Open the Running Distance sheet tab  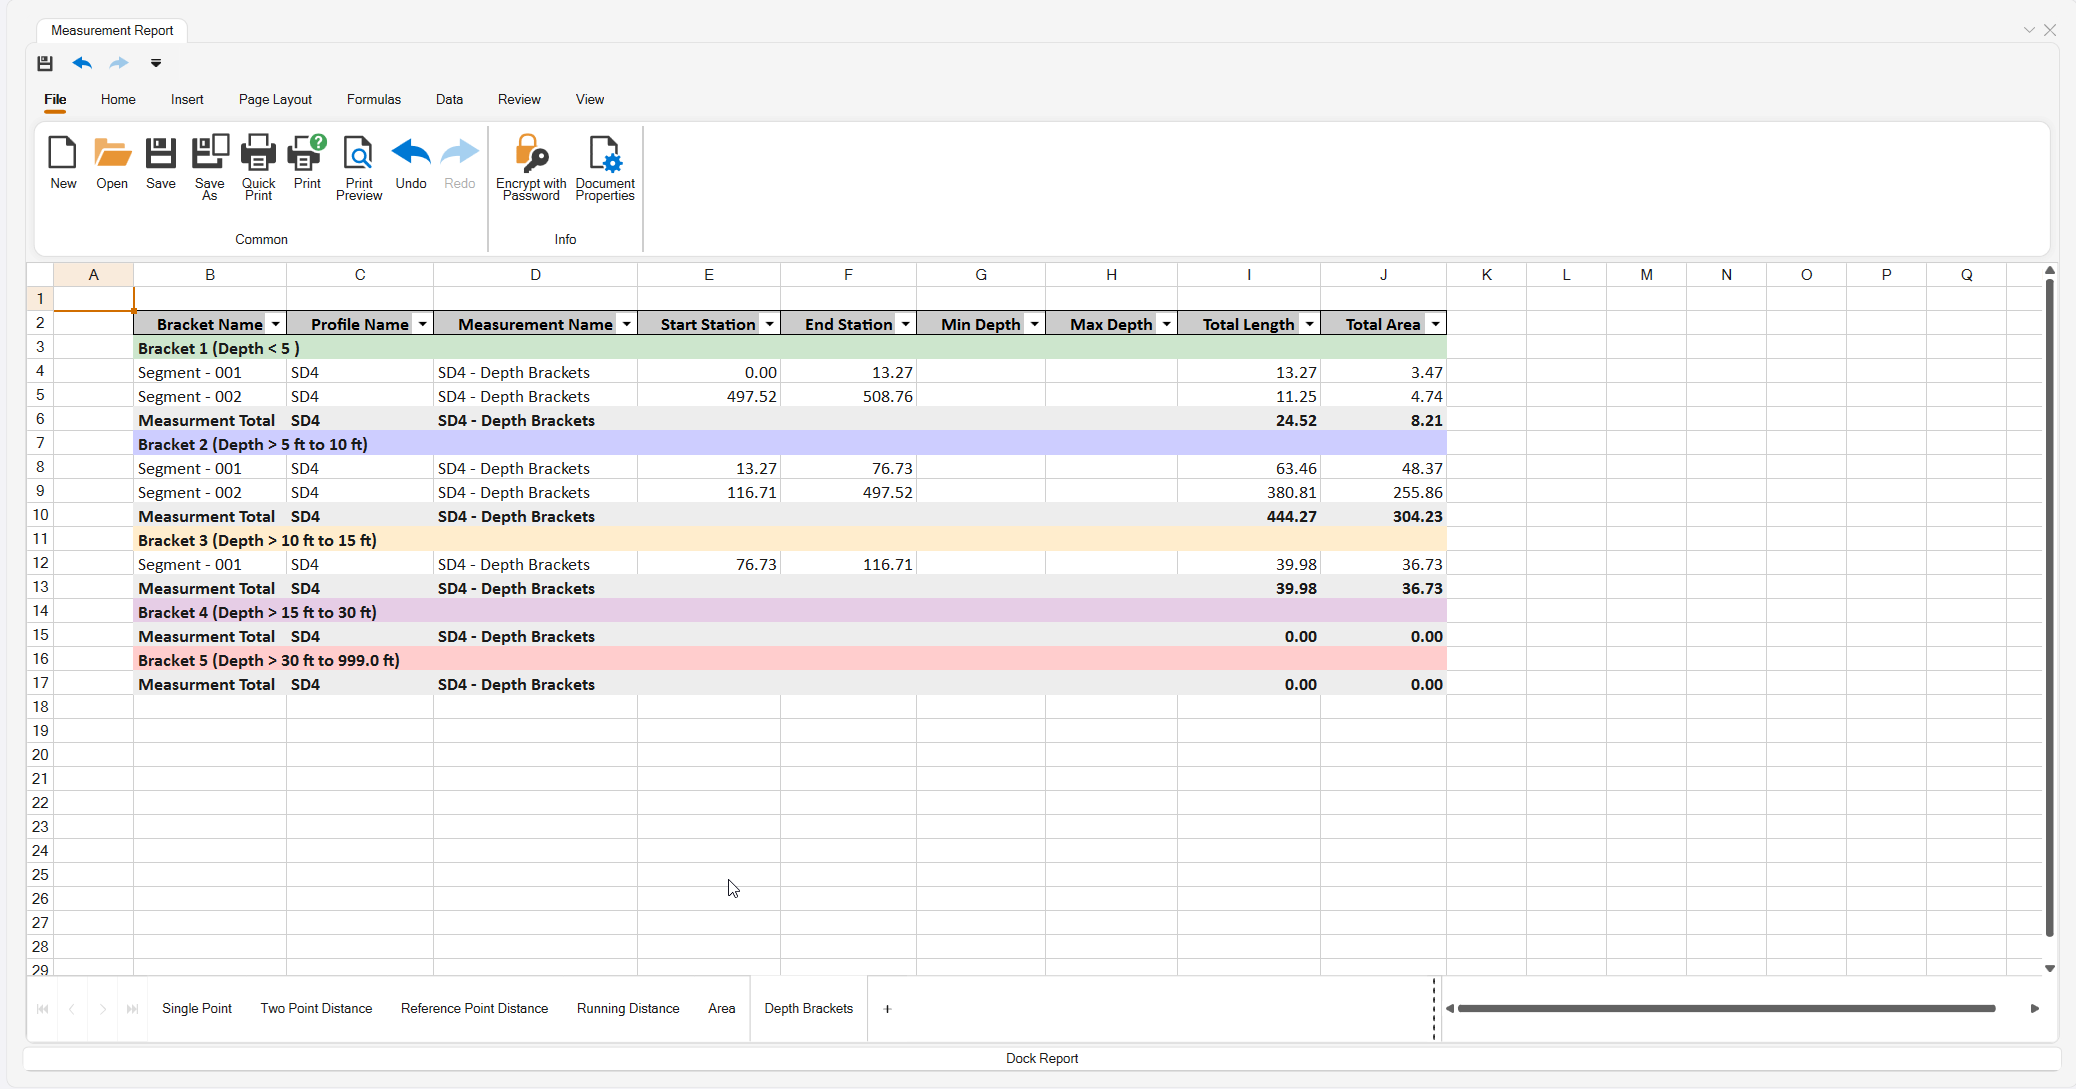pyautogui.click(x=627, y=1008)
